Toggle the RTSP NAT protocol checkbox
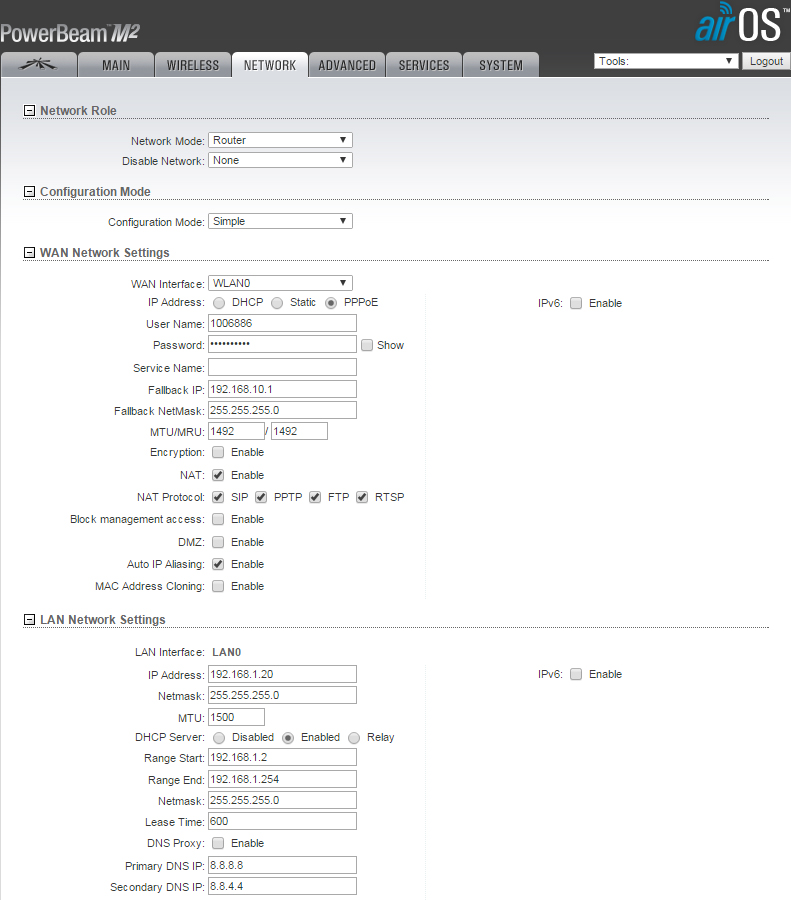The width and height of the screenshot is (791, 900). [362, 497]
